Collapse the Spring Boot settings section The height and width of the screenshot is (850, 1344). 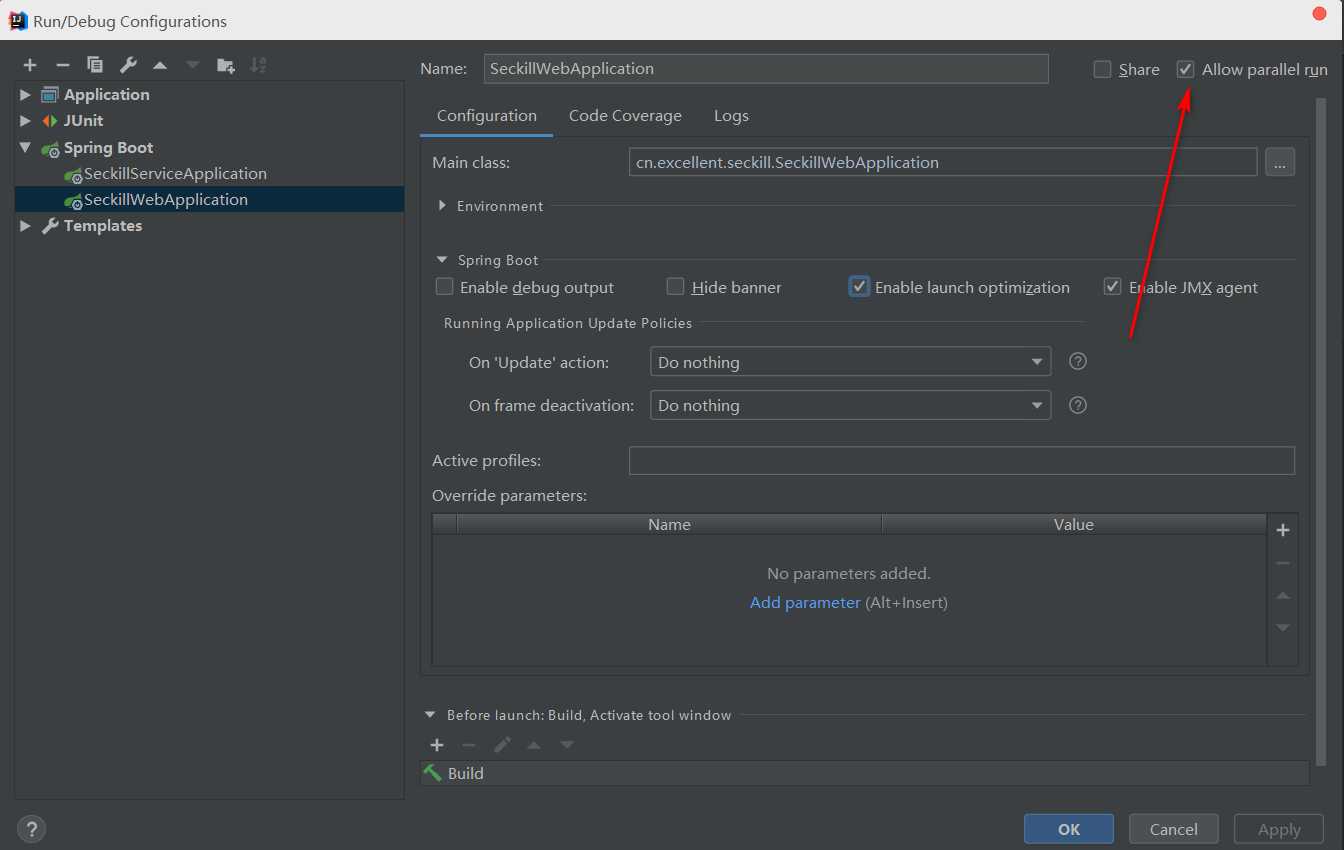point(442,260)
